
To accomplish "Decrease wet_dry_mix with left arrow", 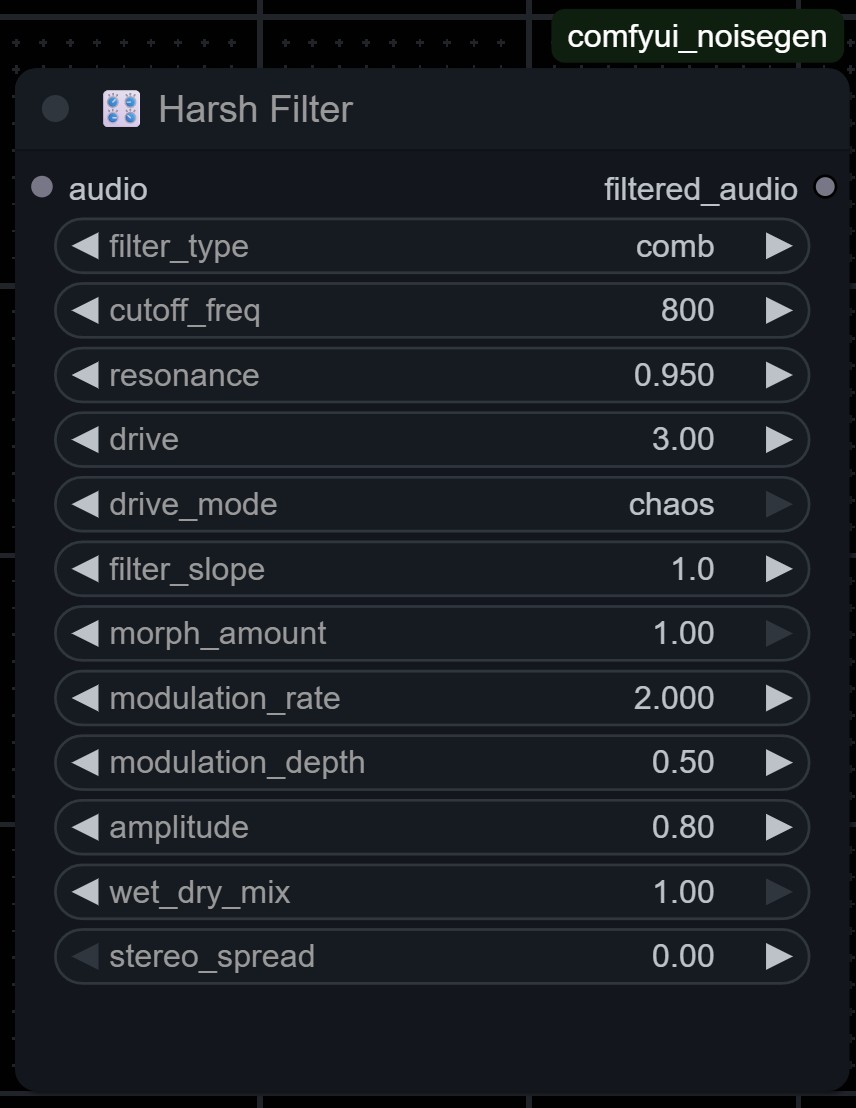I will pyautogui.click(x=86, y=892).
